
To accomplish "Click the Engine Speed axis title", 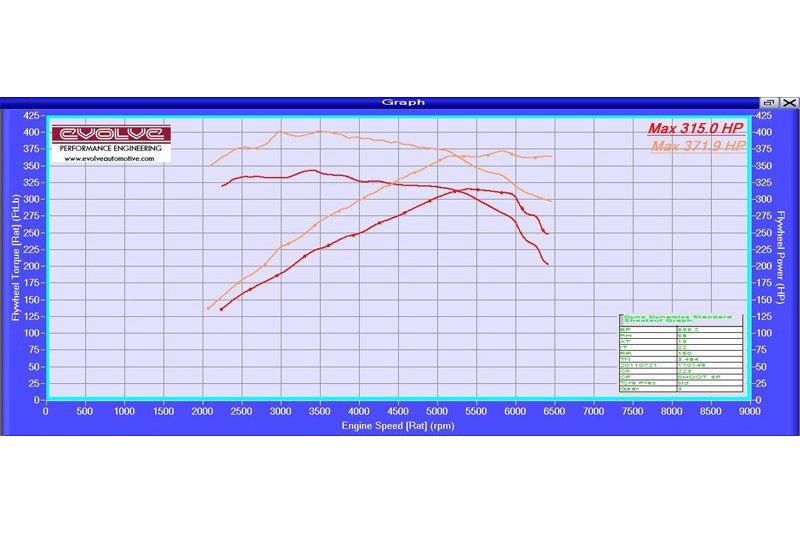I will click(x=396, y=425).
